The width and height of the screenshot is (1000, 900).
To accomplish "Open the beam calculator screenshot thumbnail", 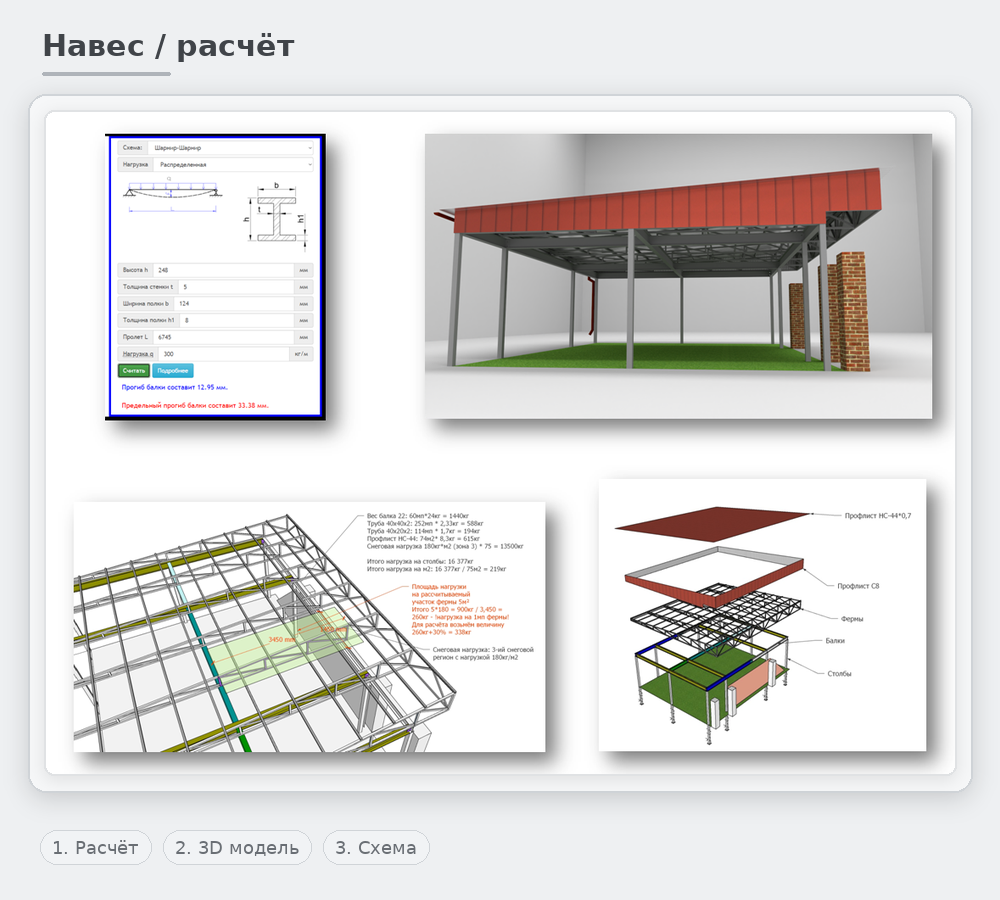I will pyautogui.click(x=216, y=277).
